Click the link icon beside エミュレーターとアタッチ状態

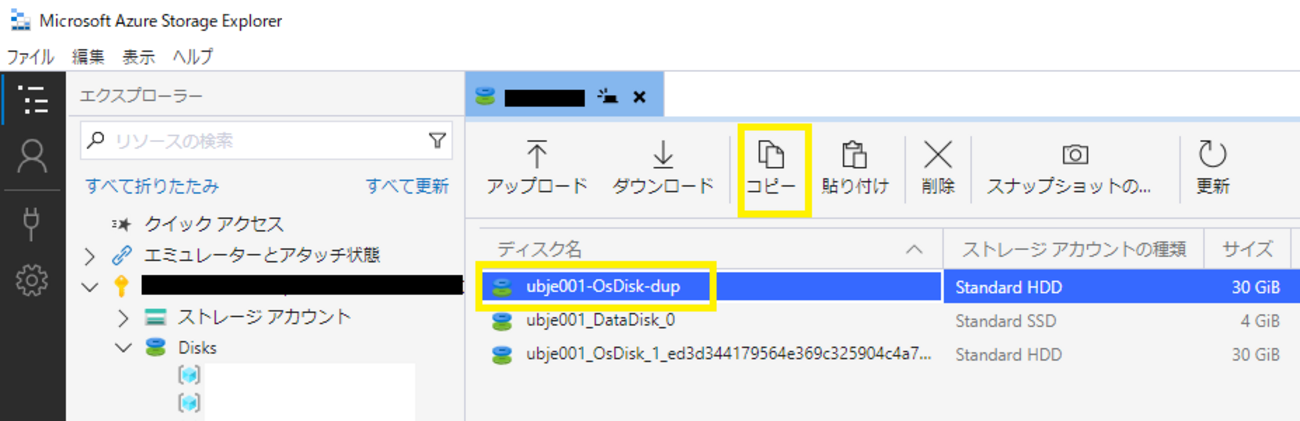122,255
